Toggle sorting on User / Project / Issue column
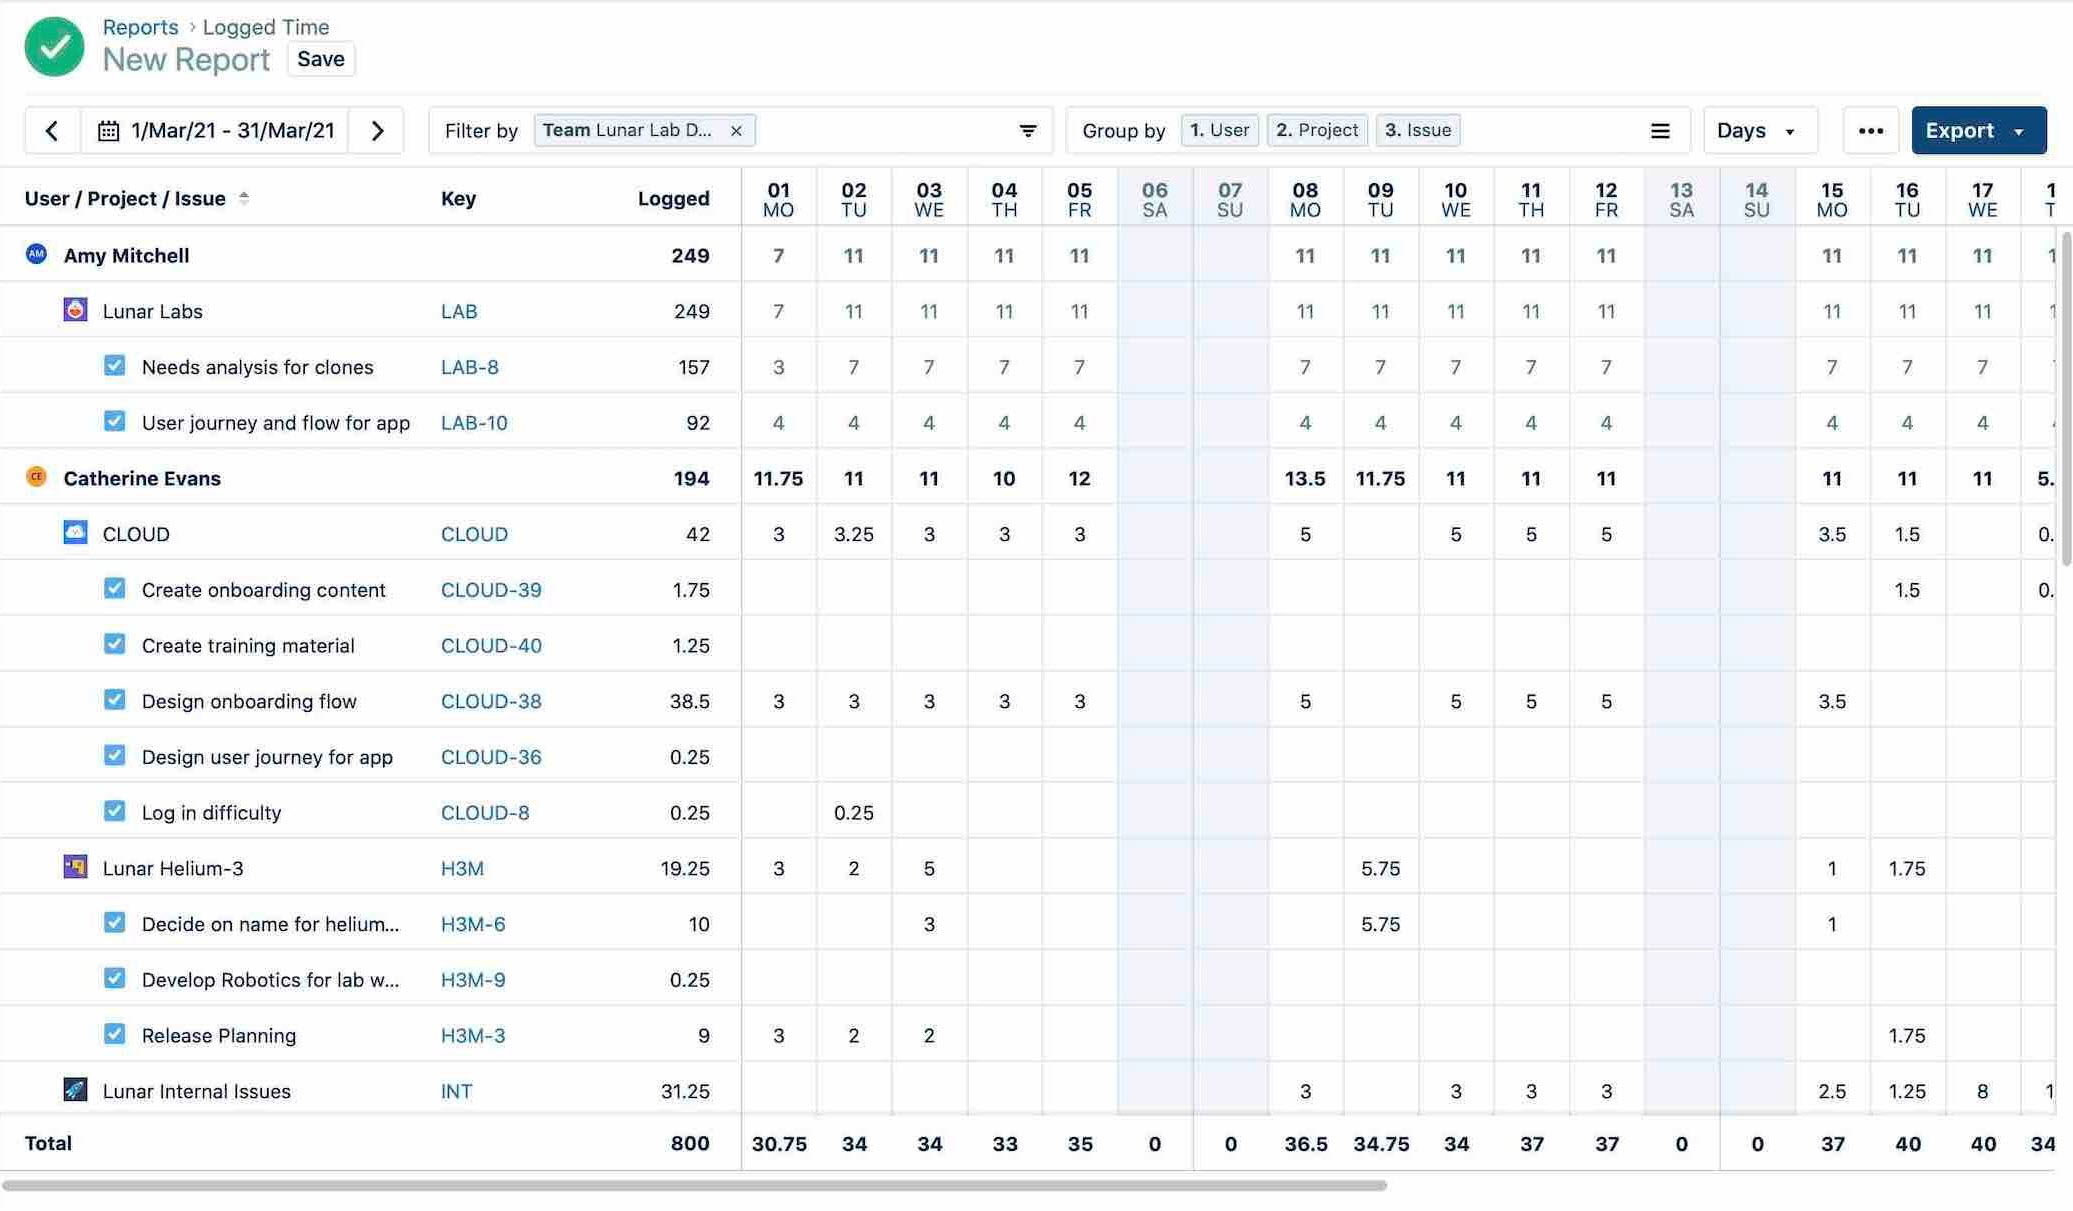2073x1211 pixels. (x=244, y=197)
